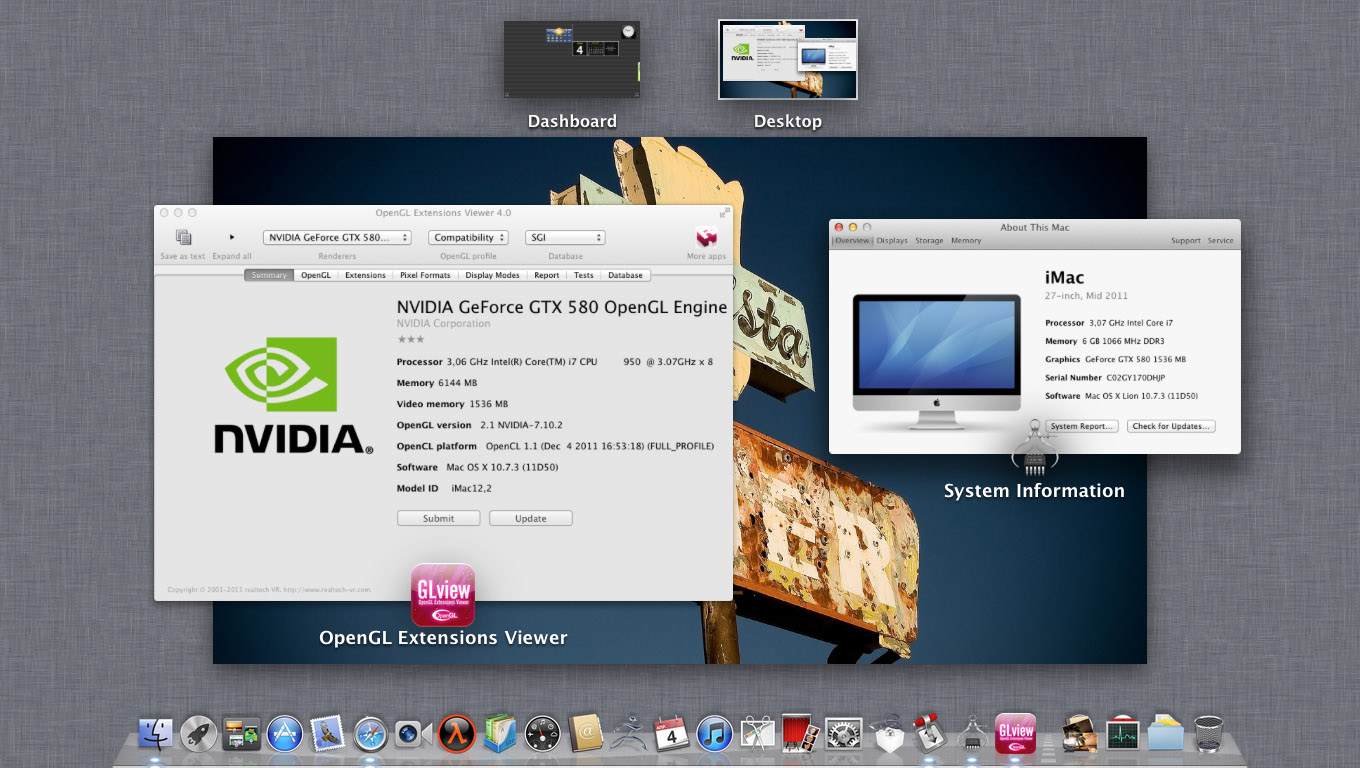This screenshot has width=1360, height=768.
Task: Open iTunes from the dock
Action: coord(715,734)
